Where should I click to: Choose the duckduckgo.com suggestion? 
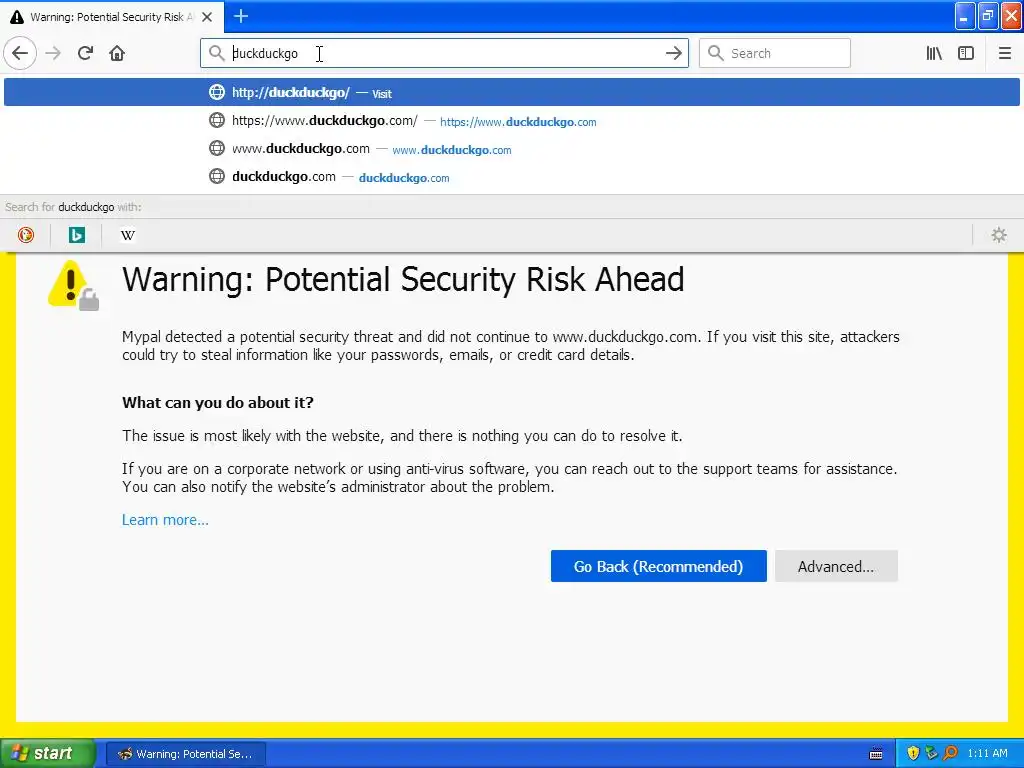coord(512,177)
